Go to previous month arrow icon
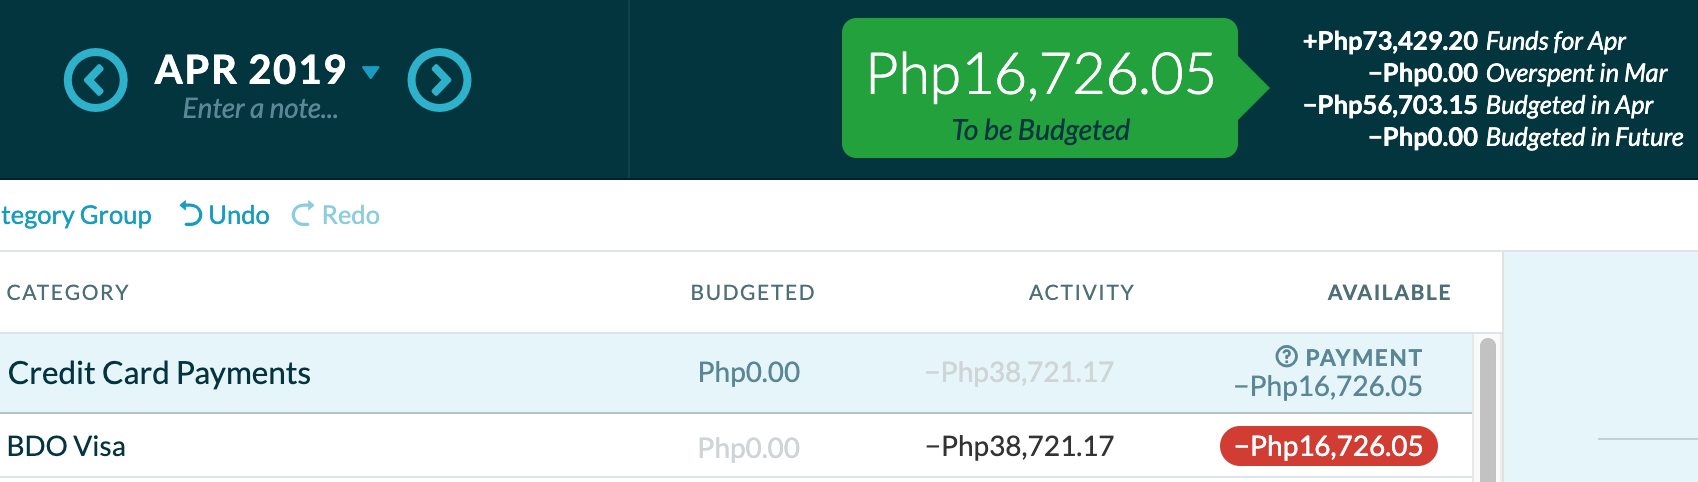1698x482 pixels. coord(96,80)
